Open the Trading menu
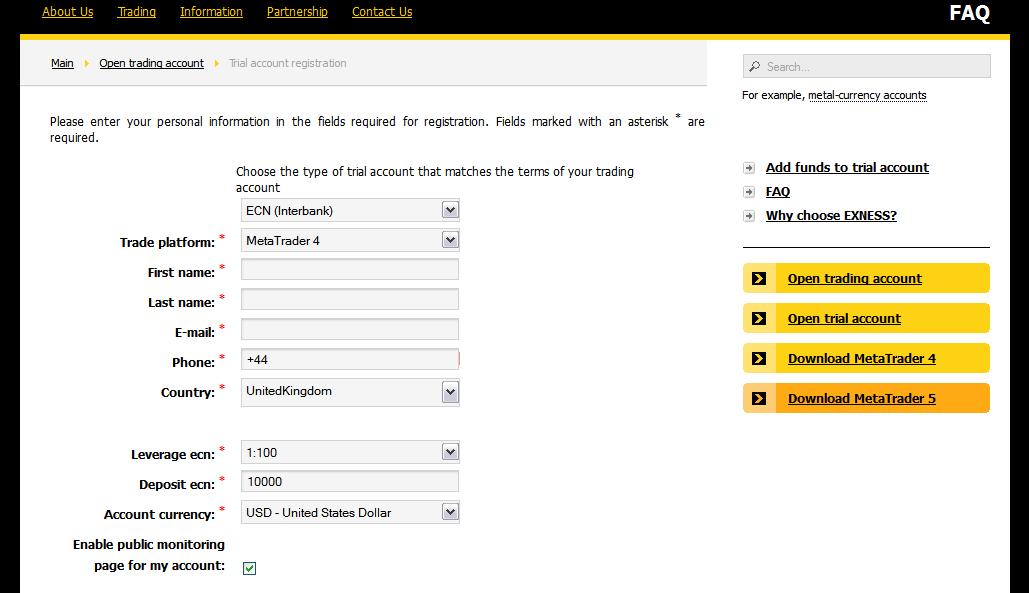 click(136, 12)
